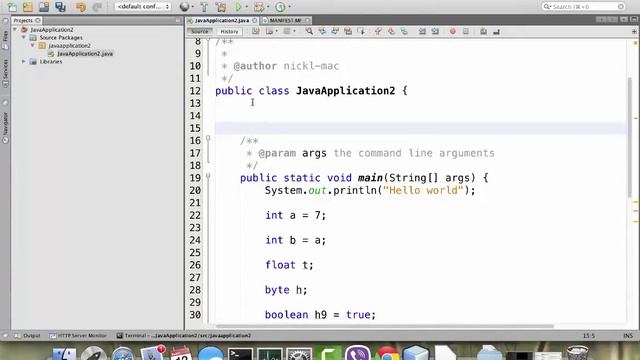Click the Next Bookmark icon

point(391,31)
